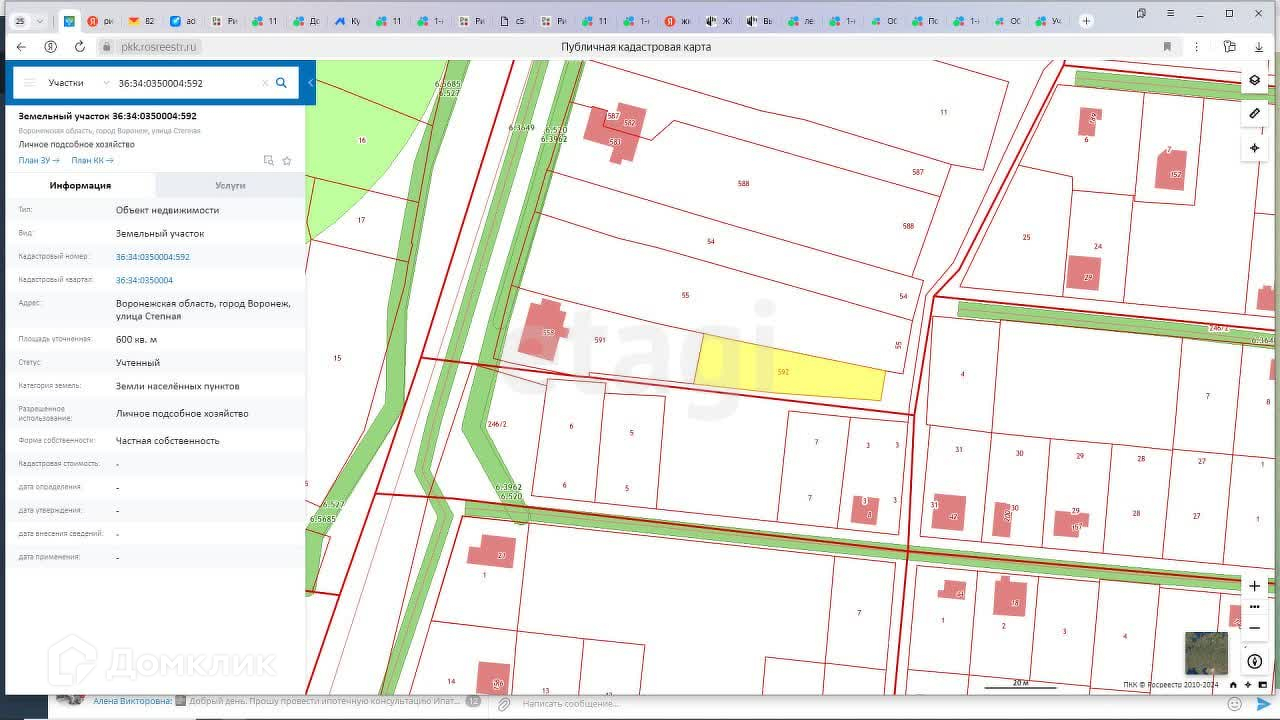Click cadastral quarter link 36:34:0350004
The width and height of the screenshot is (1280, 720).
pyautogui.click(x=144, y=280)
